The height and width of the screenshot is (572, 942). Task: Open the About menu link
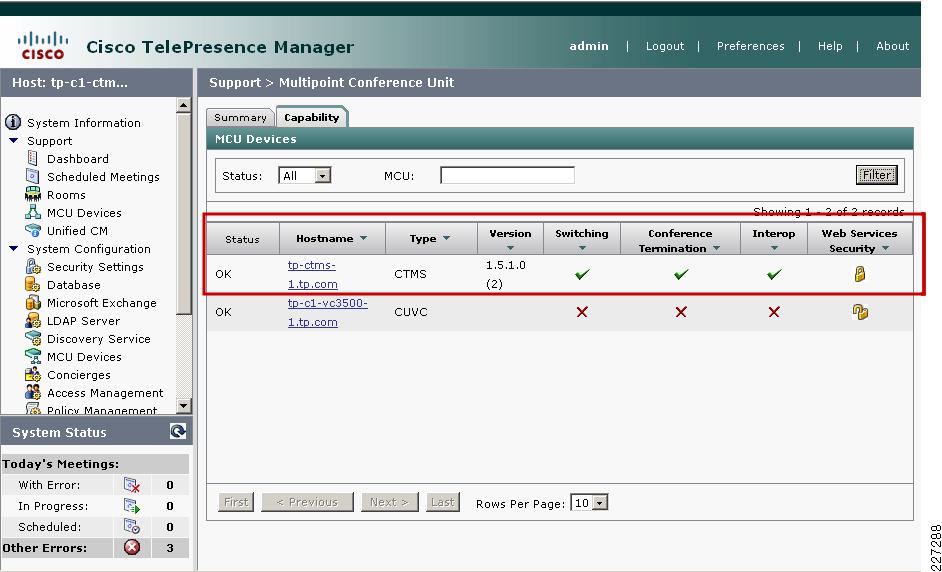[x=892, y=46]
